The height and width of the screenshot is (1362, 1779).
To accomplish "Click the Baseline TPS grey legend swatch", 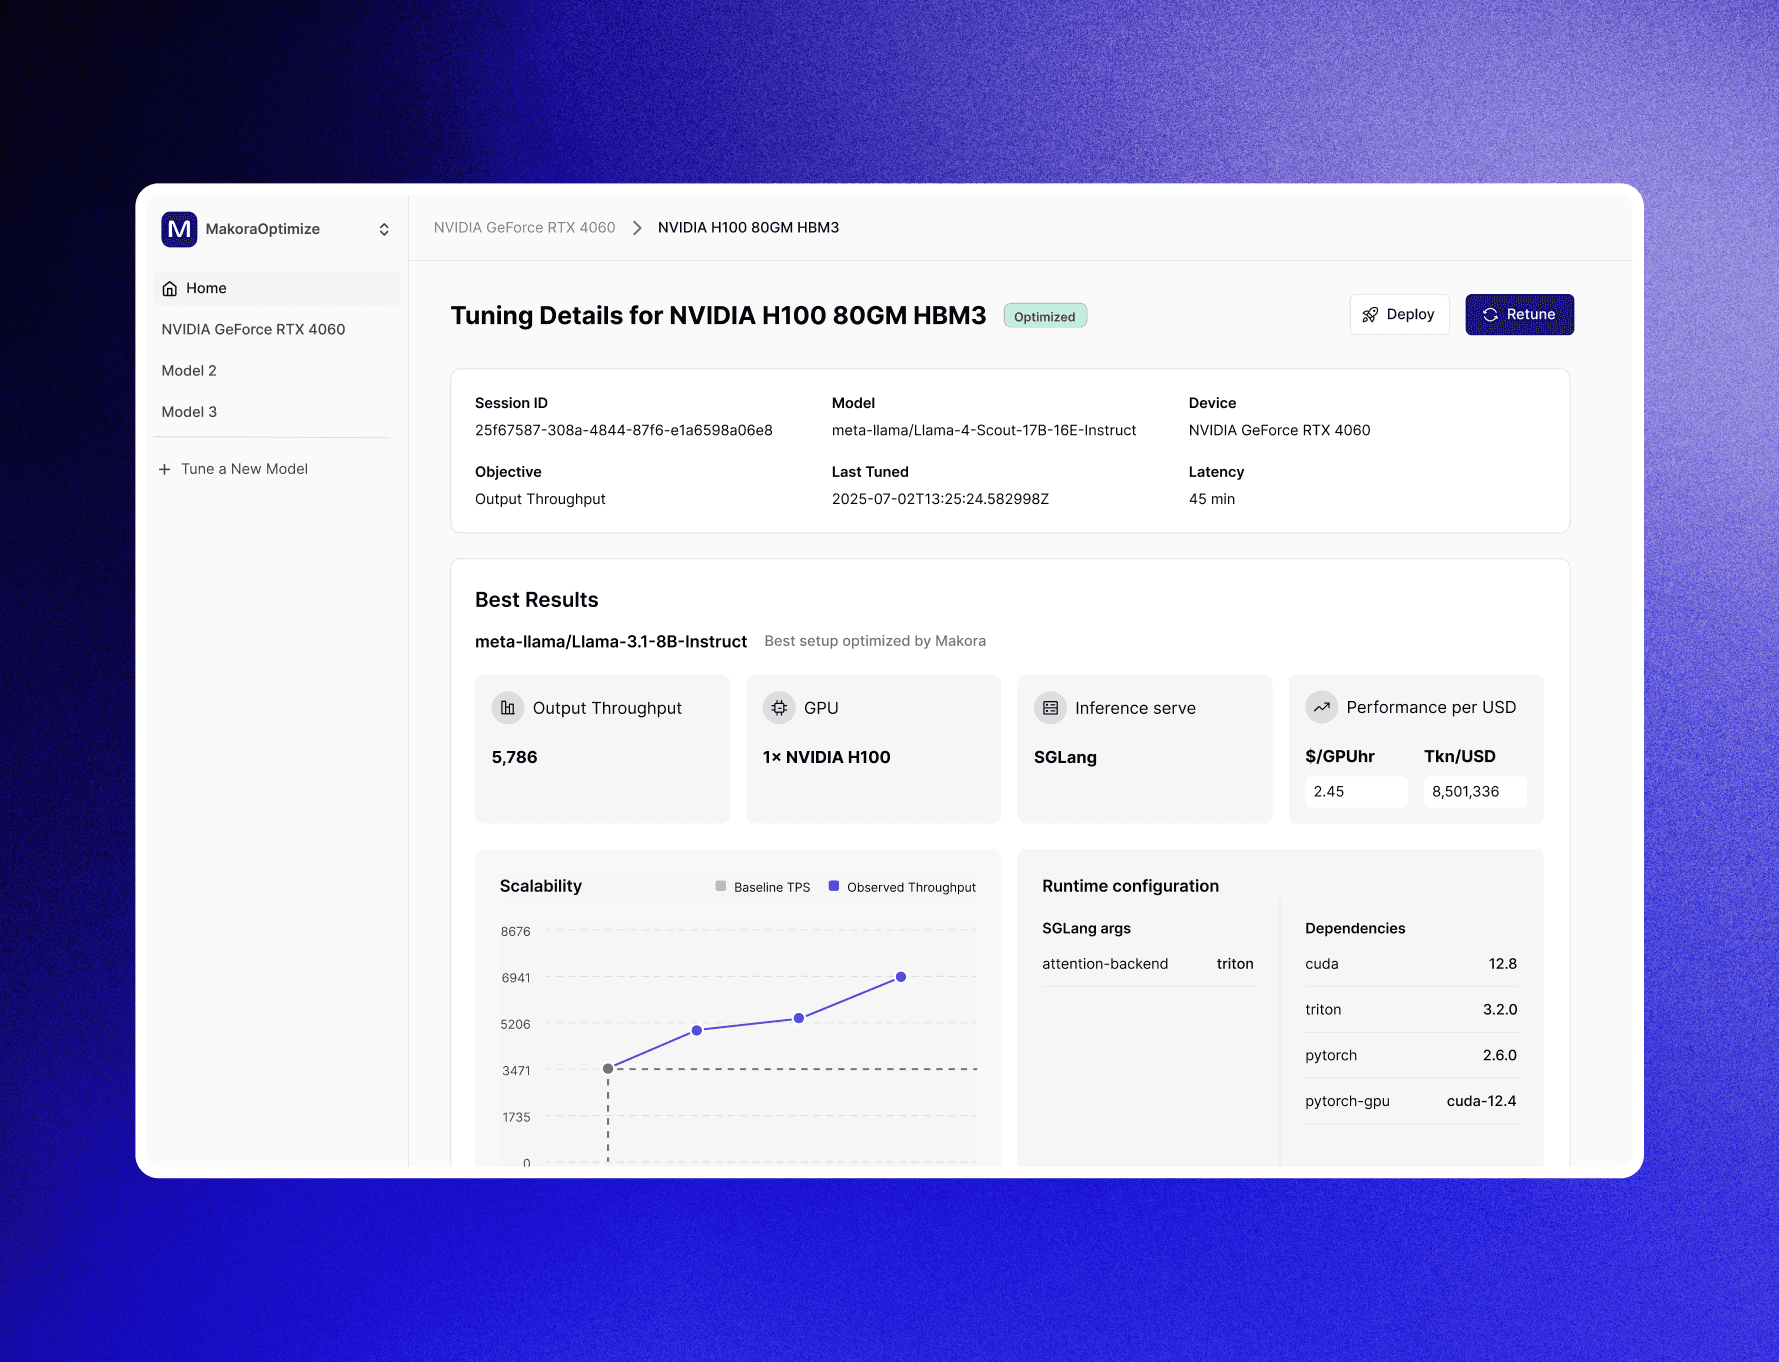I will pyautogui.click(x=720, y=886).
